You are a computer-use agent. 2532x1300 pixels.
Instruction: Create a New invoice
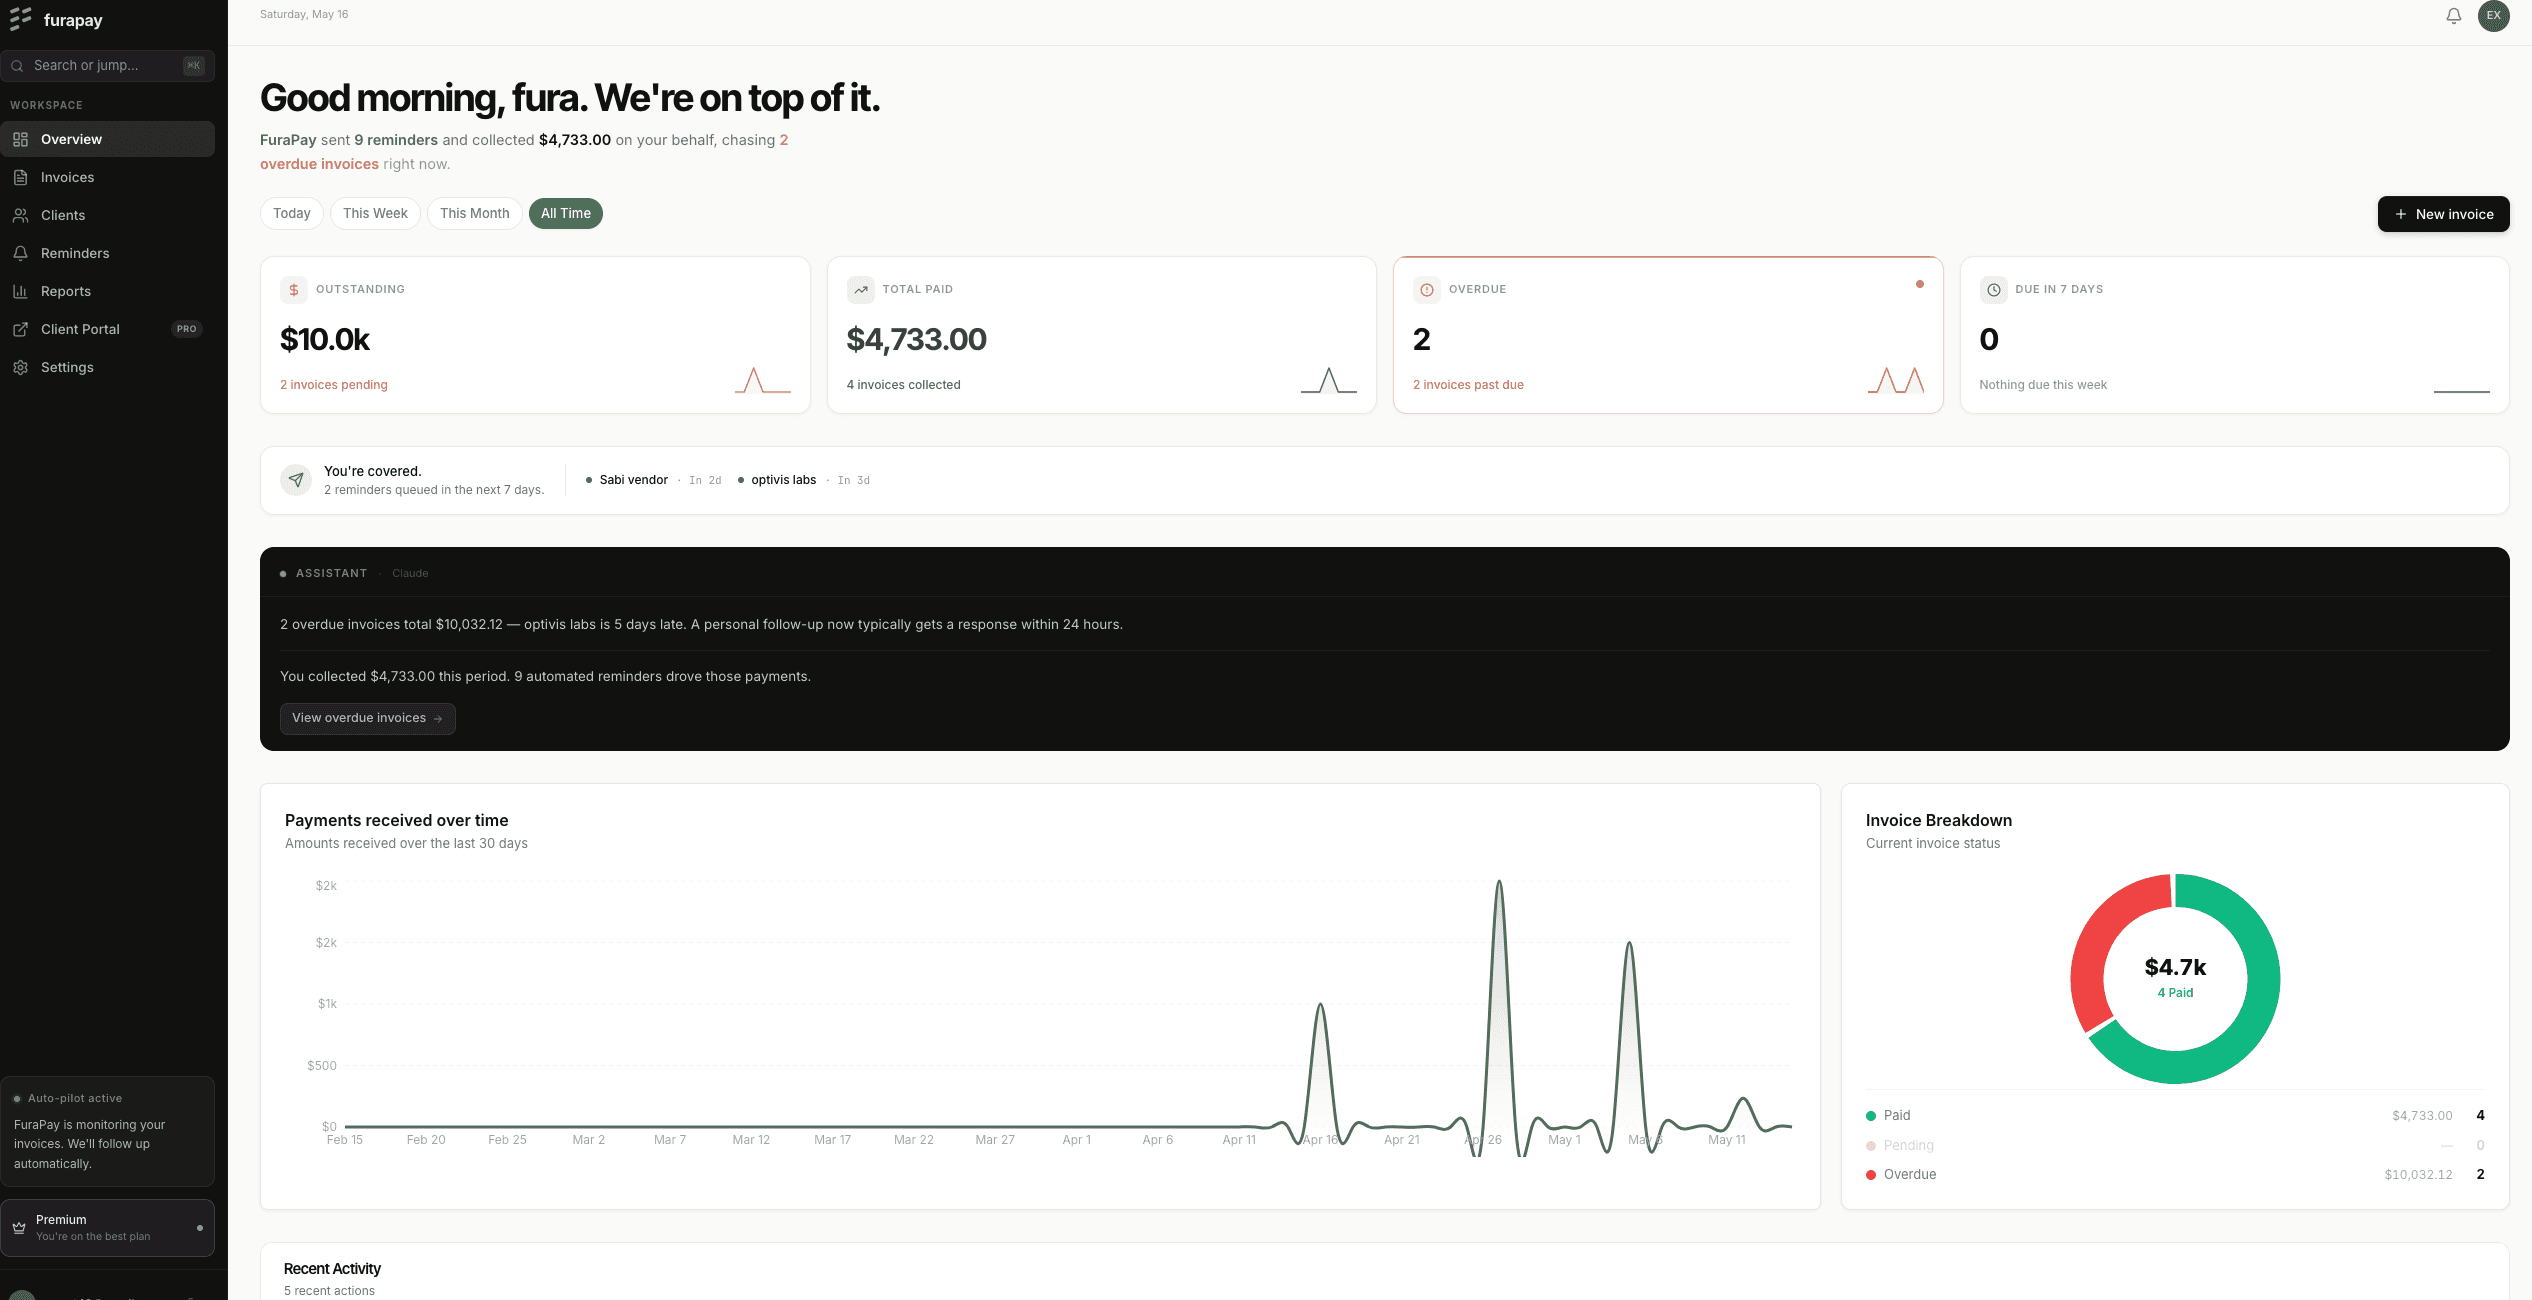[x=2443, y=214]
